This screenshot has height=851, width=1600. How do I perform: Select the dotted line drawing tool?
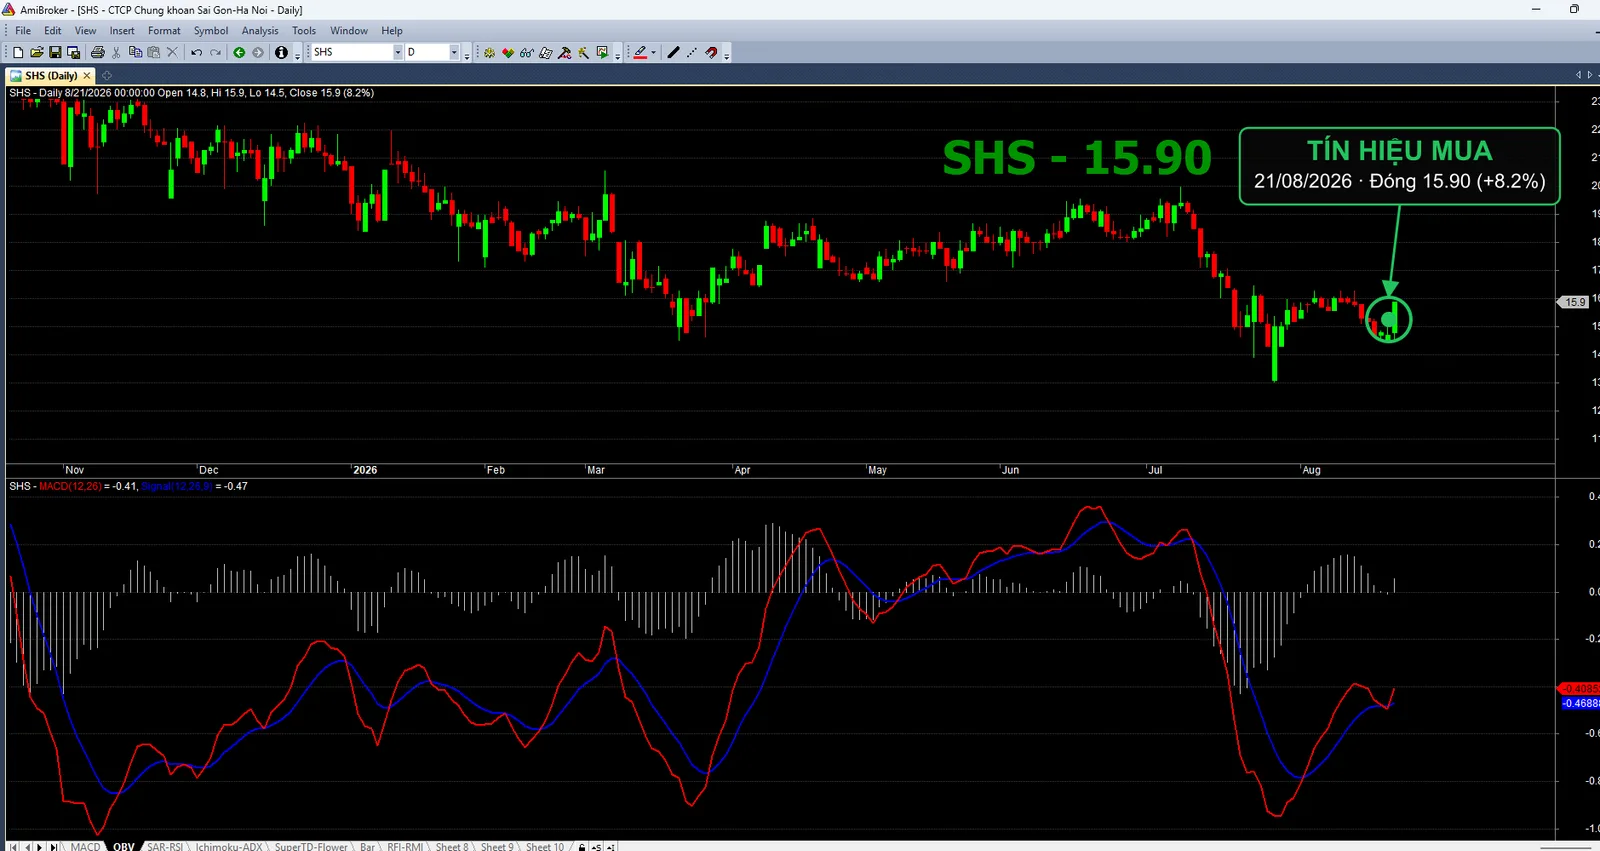pyautogui.click(x=692, y=52)
